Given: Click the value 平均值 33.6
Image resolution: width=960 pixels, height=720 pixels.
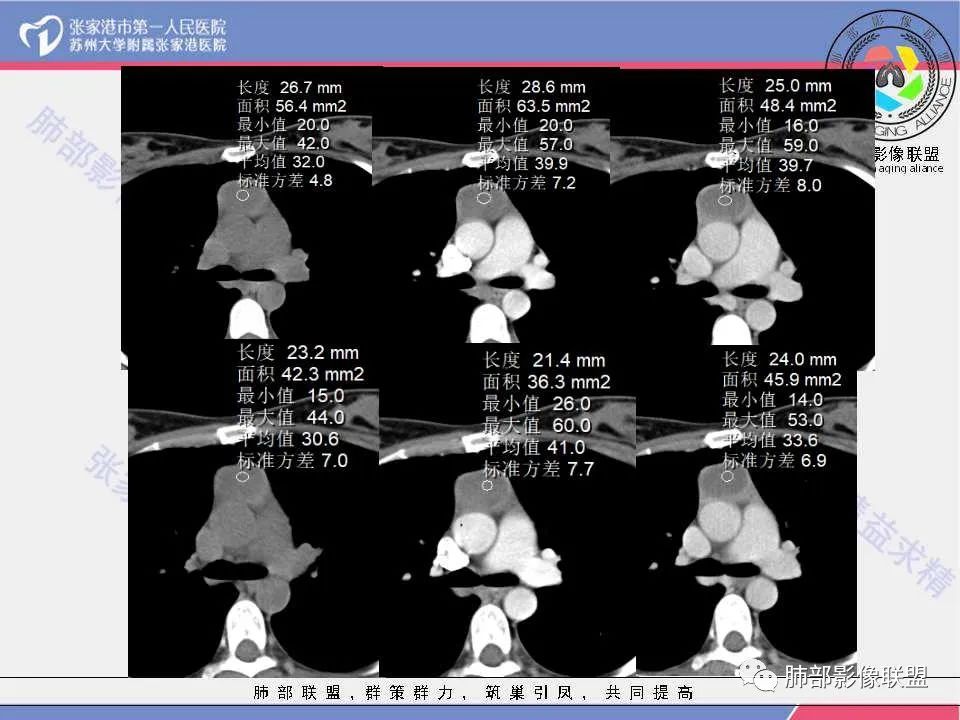Looking at the screenshot, I should (x=770, y=440).
